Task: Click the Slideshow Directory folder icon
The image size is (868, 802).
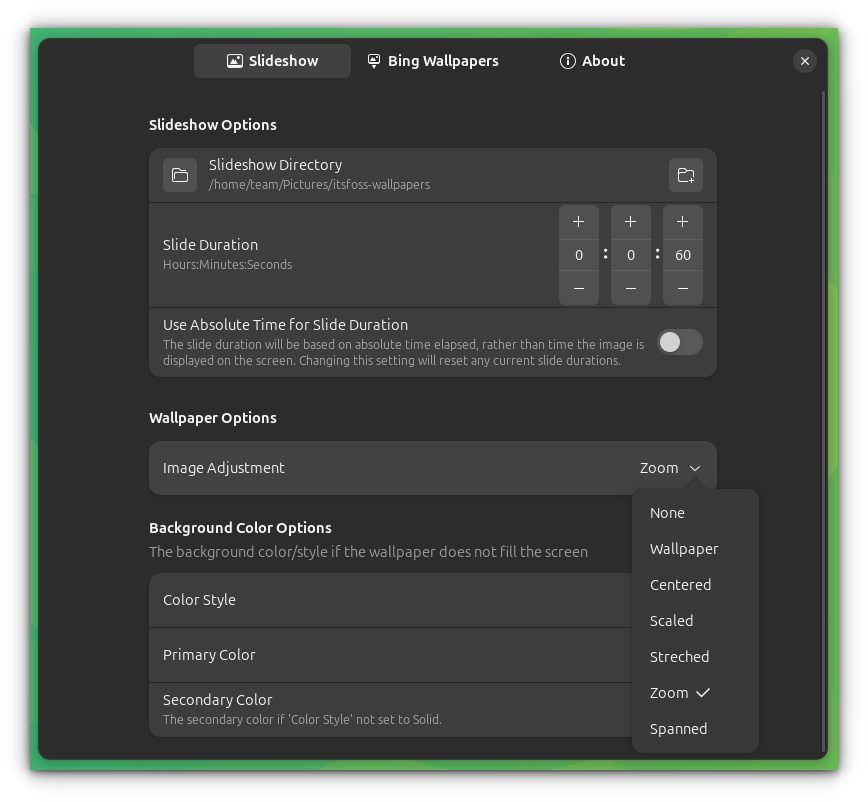Action: pos(180,174)
